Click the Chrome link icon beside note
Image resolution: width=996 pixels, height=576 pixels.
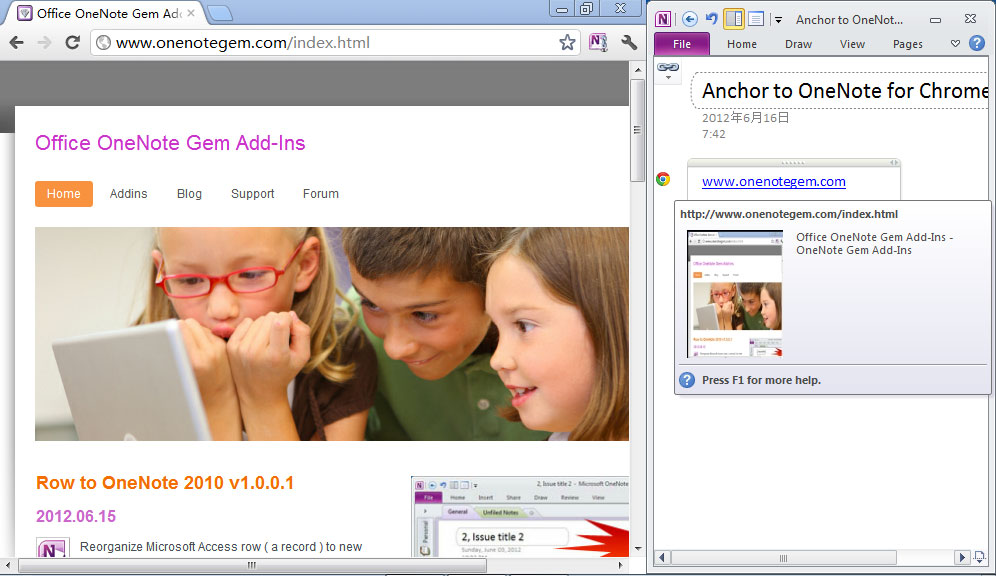point(663,179)
